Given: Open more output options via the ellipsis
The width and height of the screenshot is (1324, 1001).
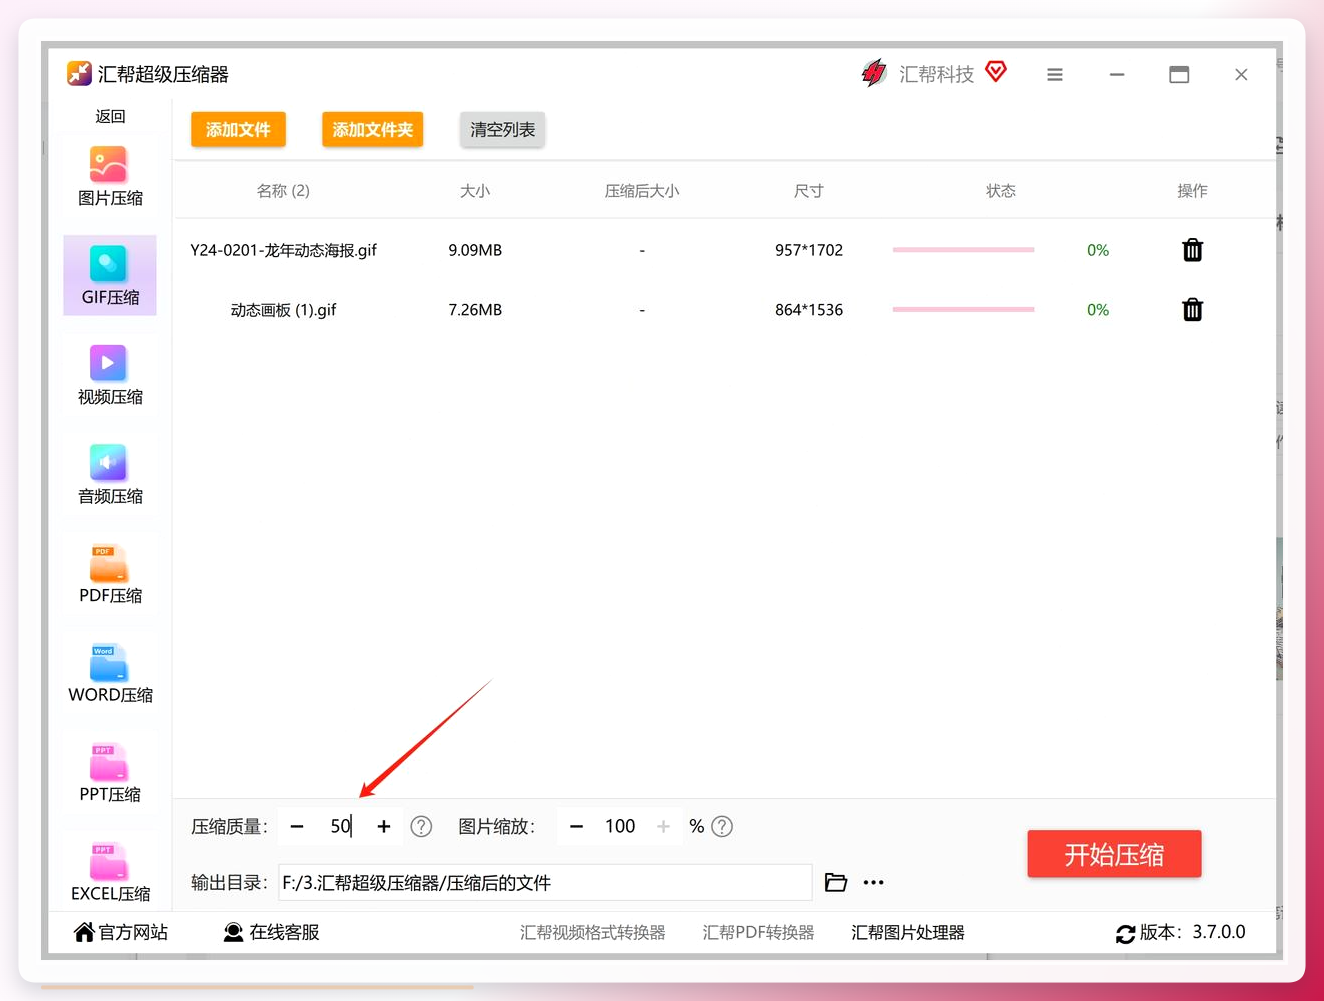Looking at the screenshot, I should pos(873,882).
